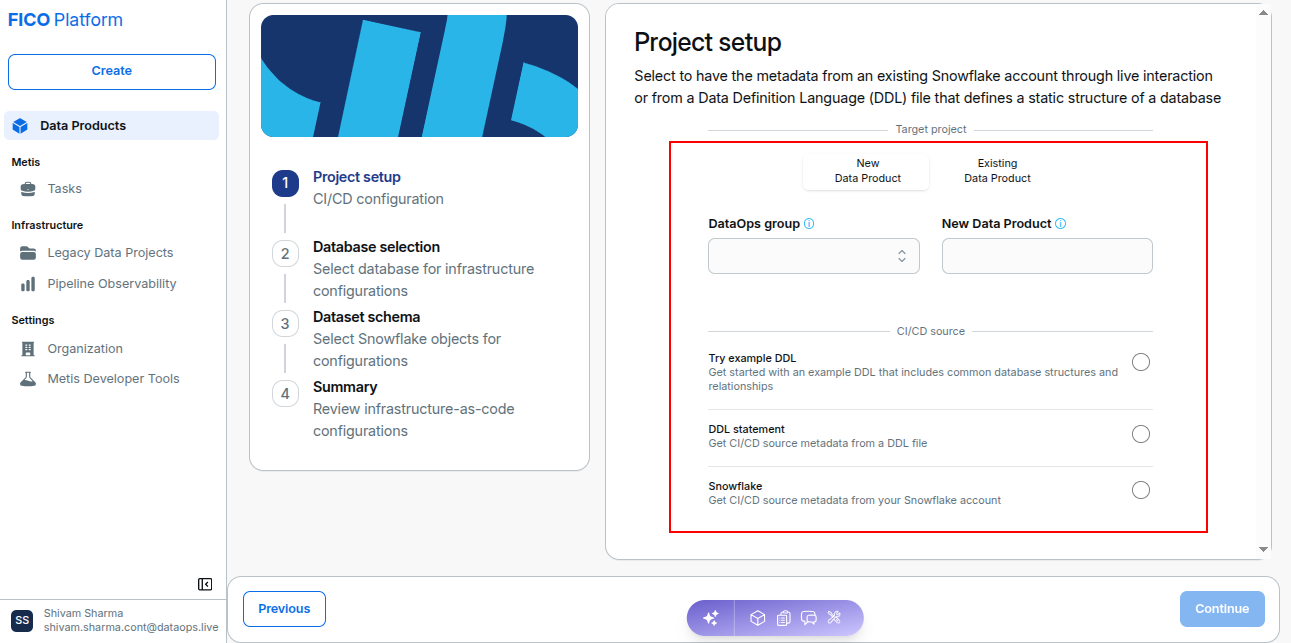Click the wrench tools icon in floating toolbar
1291x643 pixels.
[835, 618]
